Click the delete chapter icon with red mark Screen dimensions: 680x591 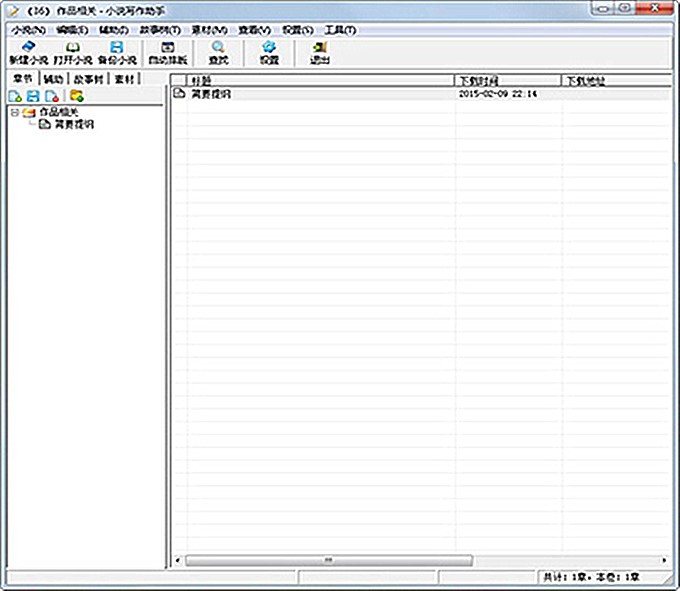point(52,96)
